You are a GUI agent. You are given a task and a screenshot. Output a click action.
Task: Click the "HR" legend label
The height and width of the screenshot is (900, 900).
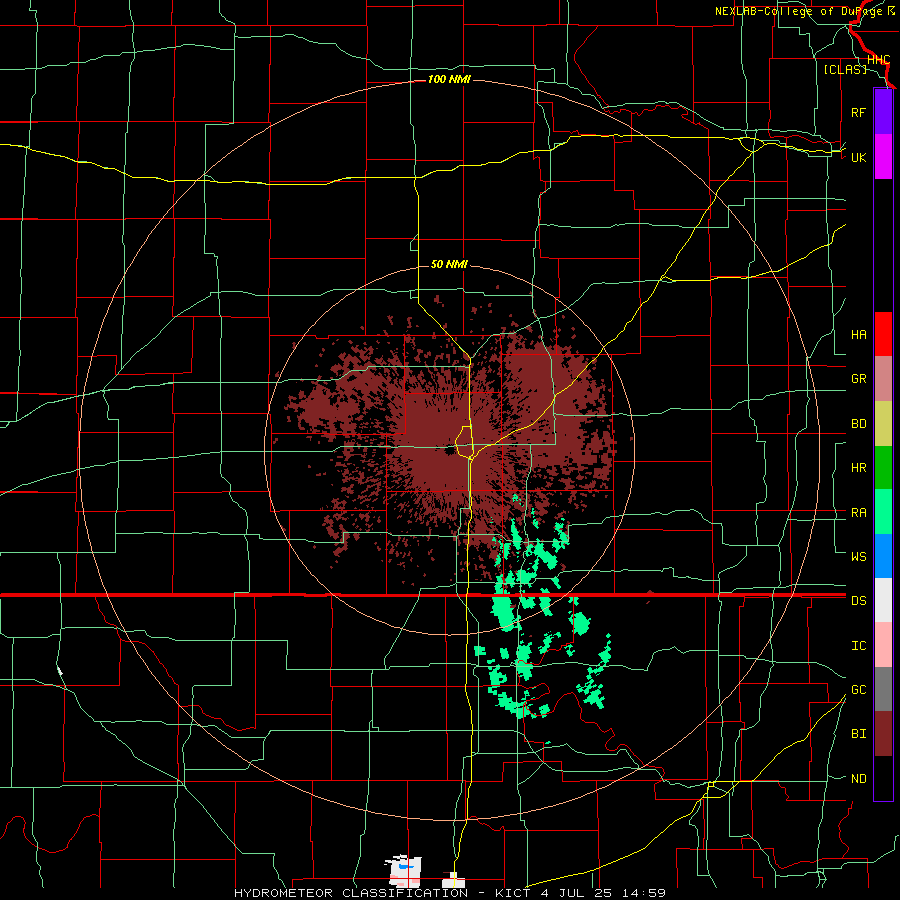point(858,468)
